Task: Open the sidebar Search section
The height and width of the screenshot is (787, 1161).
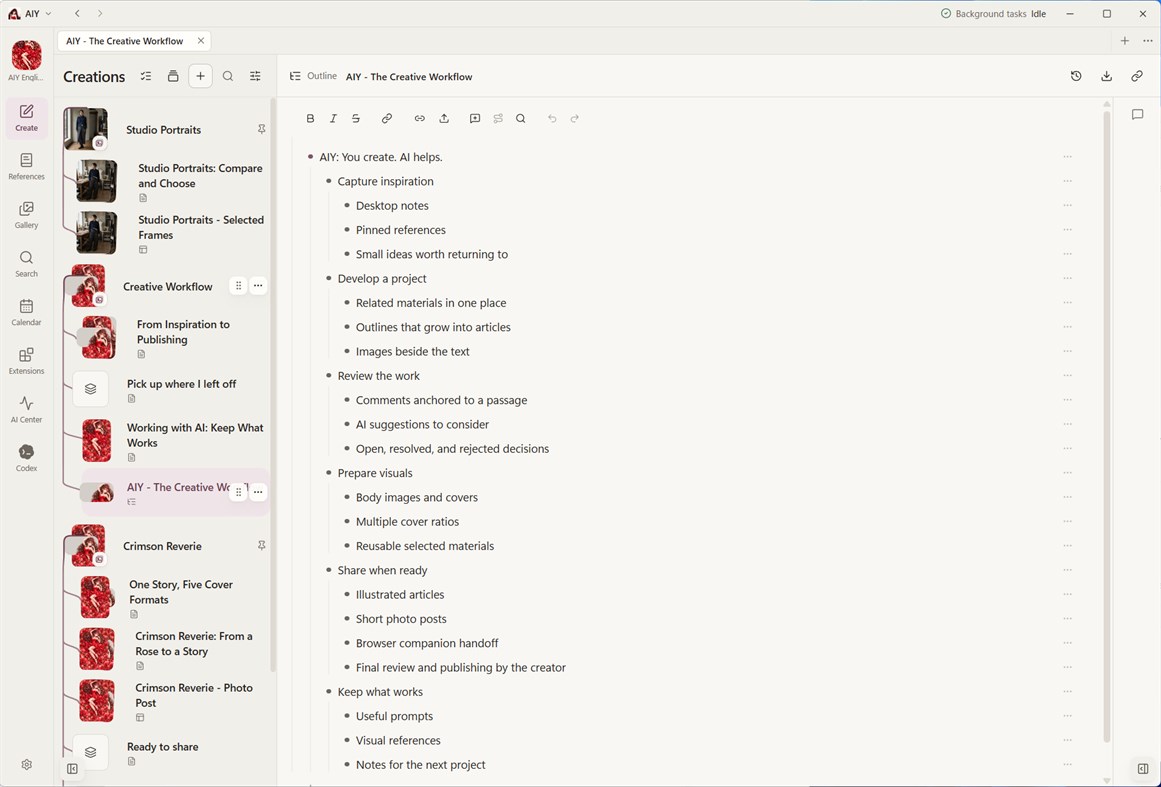Action: 27,264
